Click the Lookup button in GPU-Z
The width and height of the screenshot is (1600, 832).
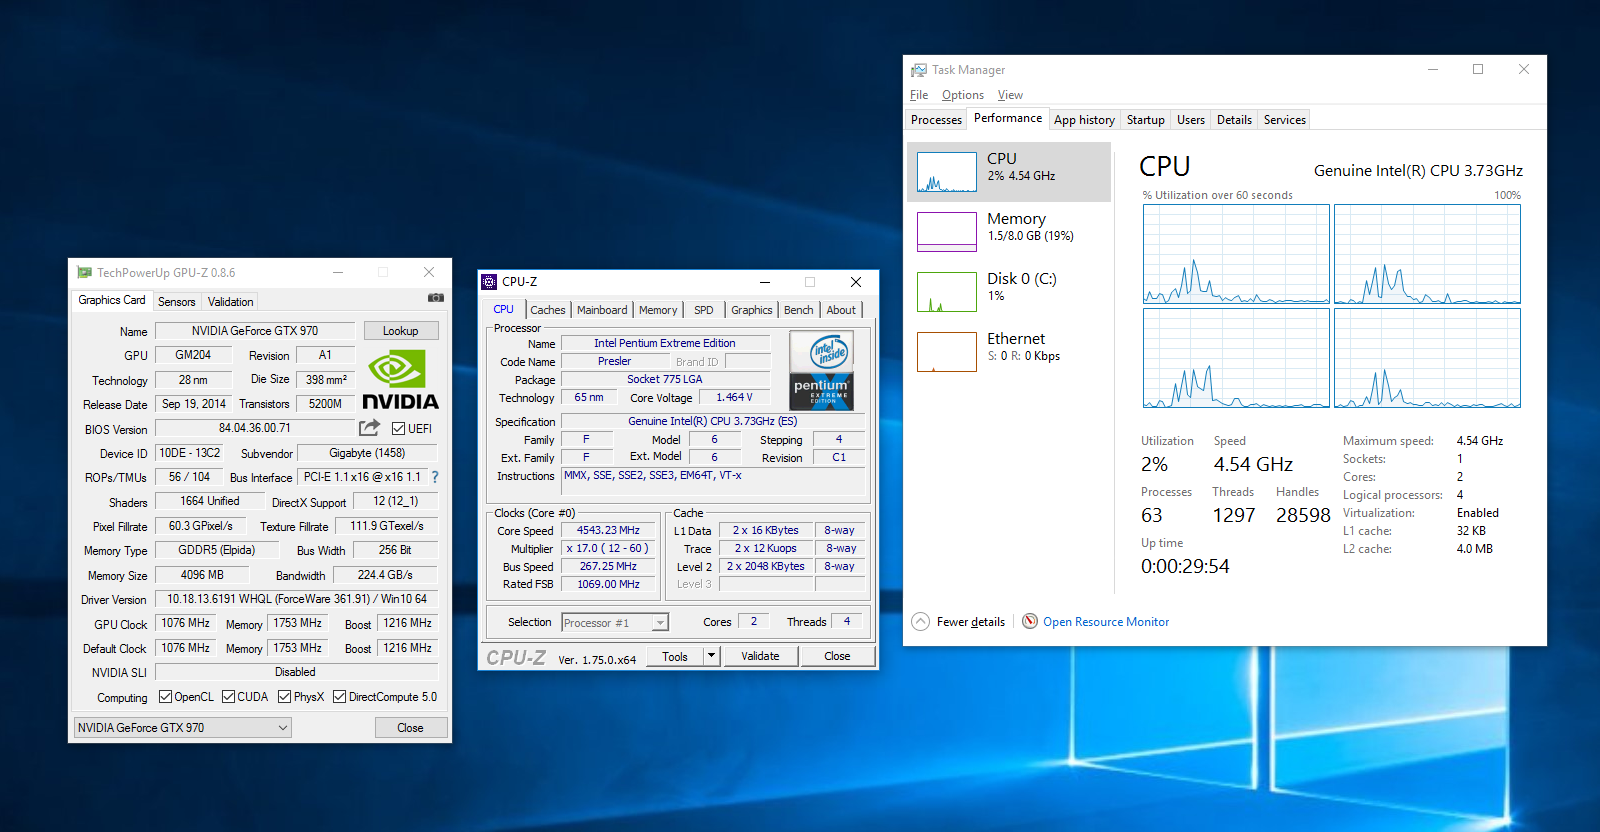coord(401,331)
